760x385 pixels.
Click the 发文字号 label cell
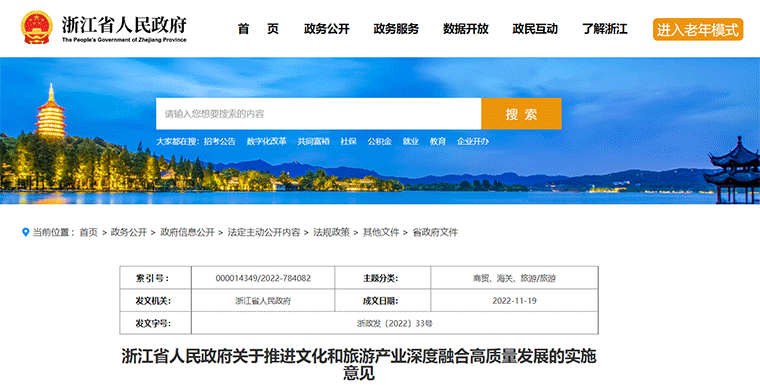coord(156,323)
